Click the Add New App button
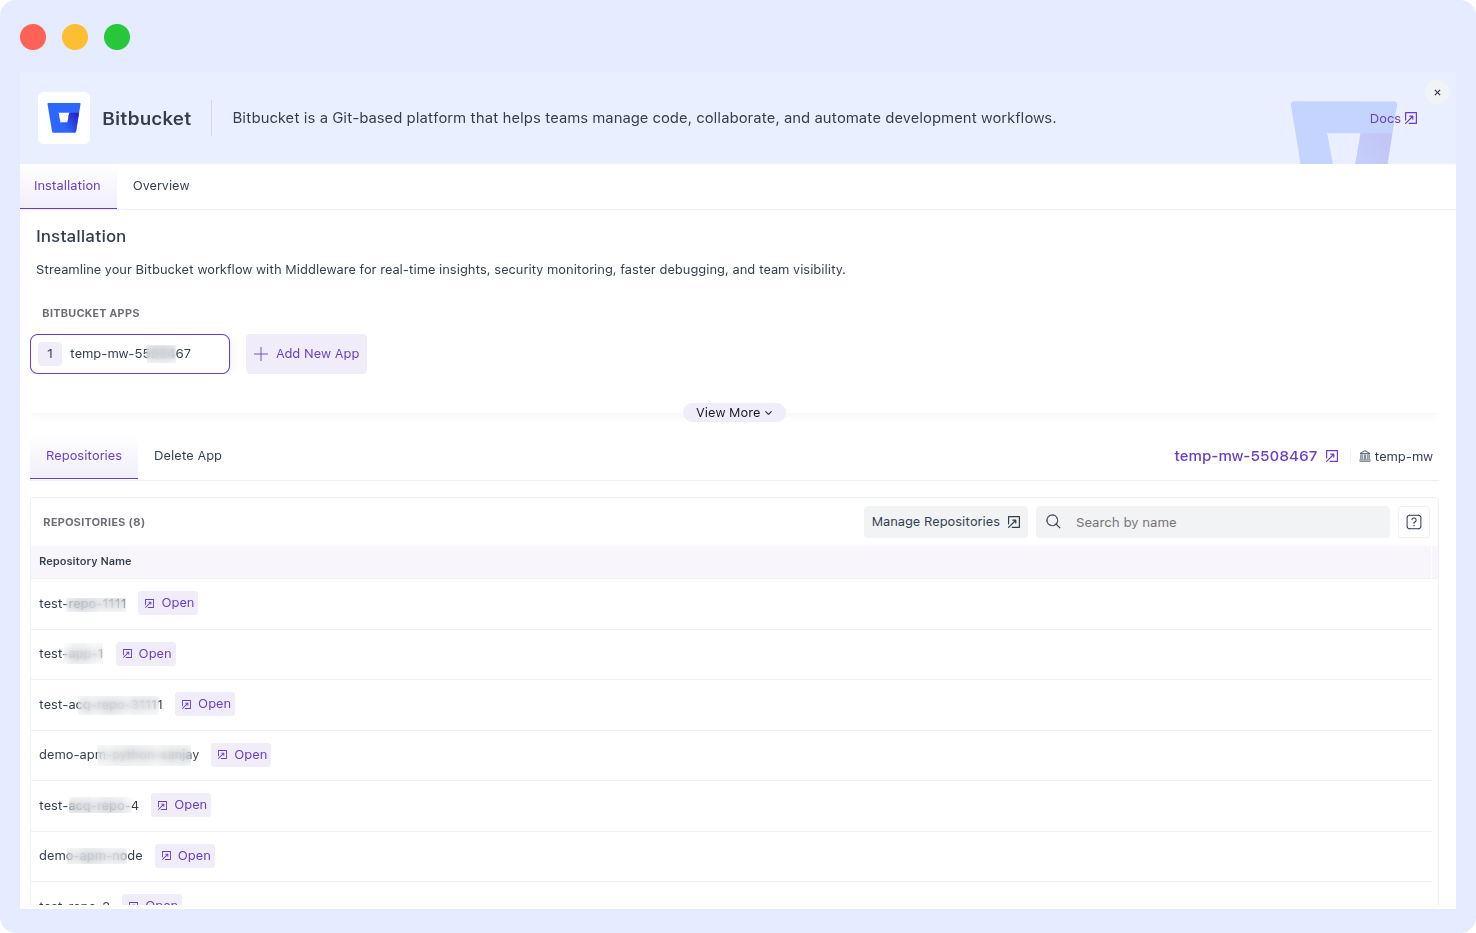 (306, 353)
